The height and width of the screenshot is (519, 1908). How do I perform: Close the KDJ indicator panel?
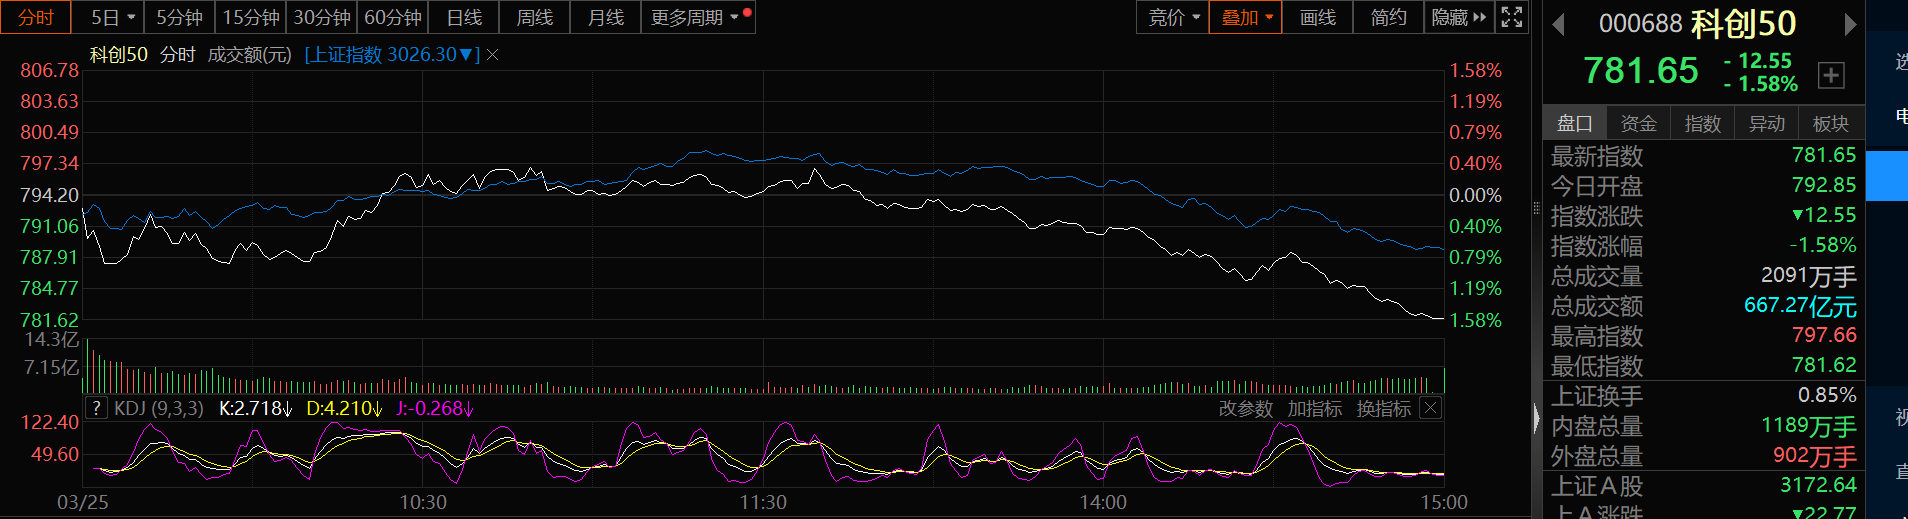pos(1431,408)
